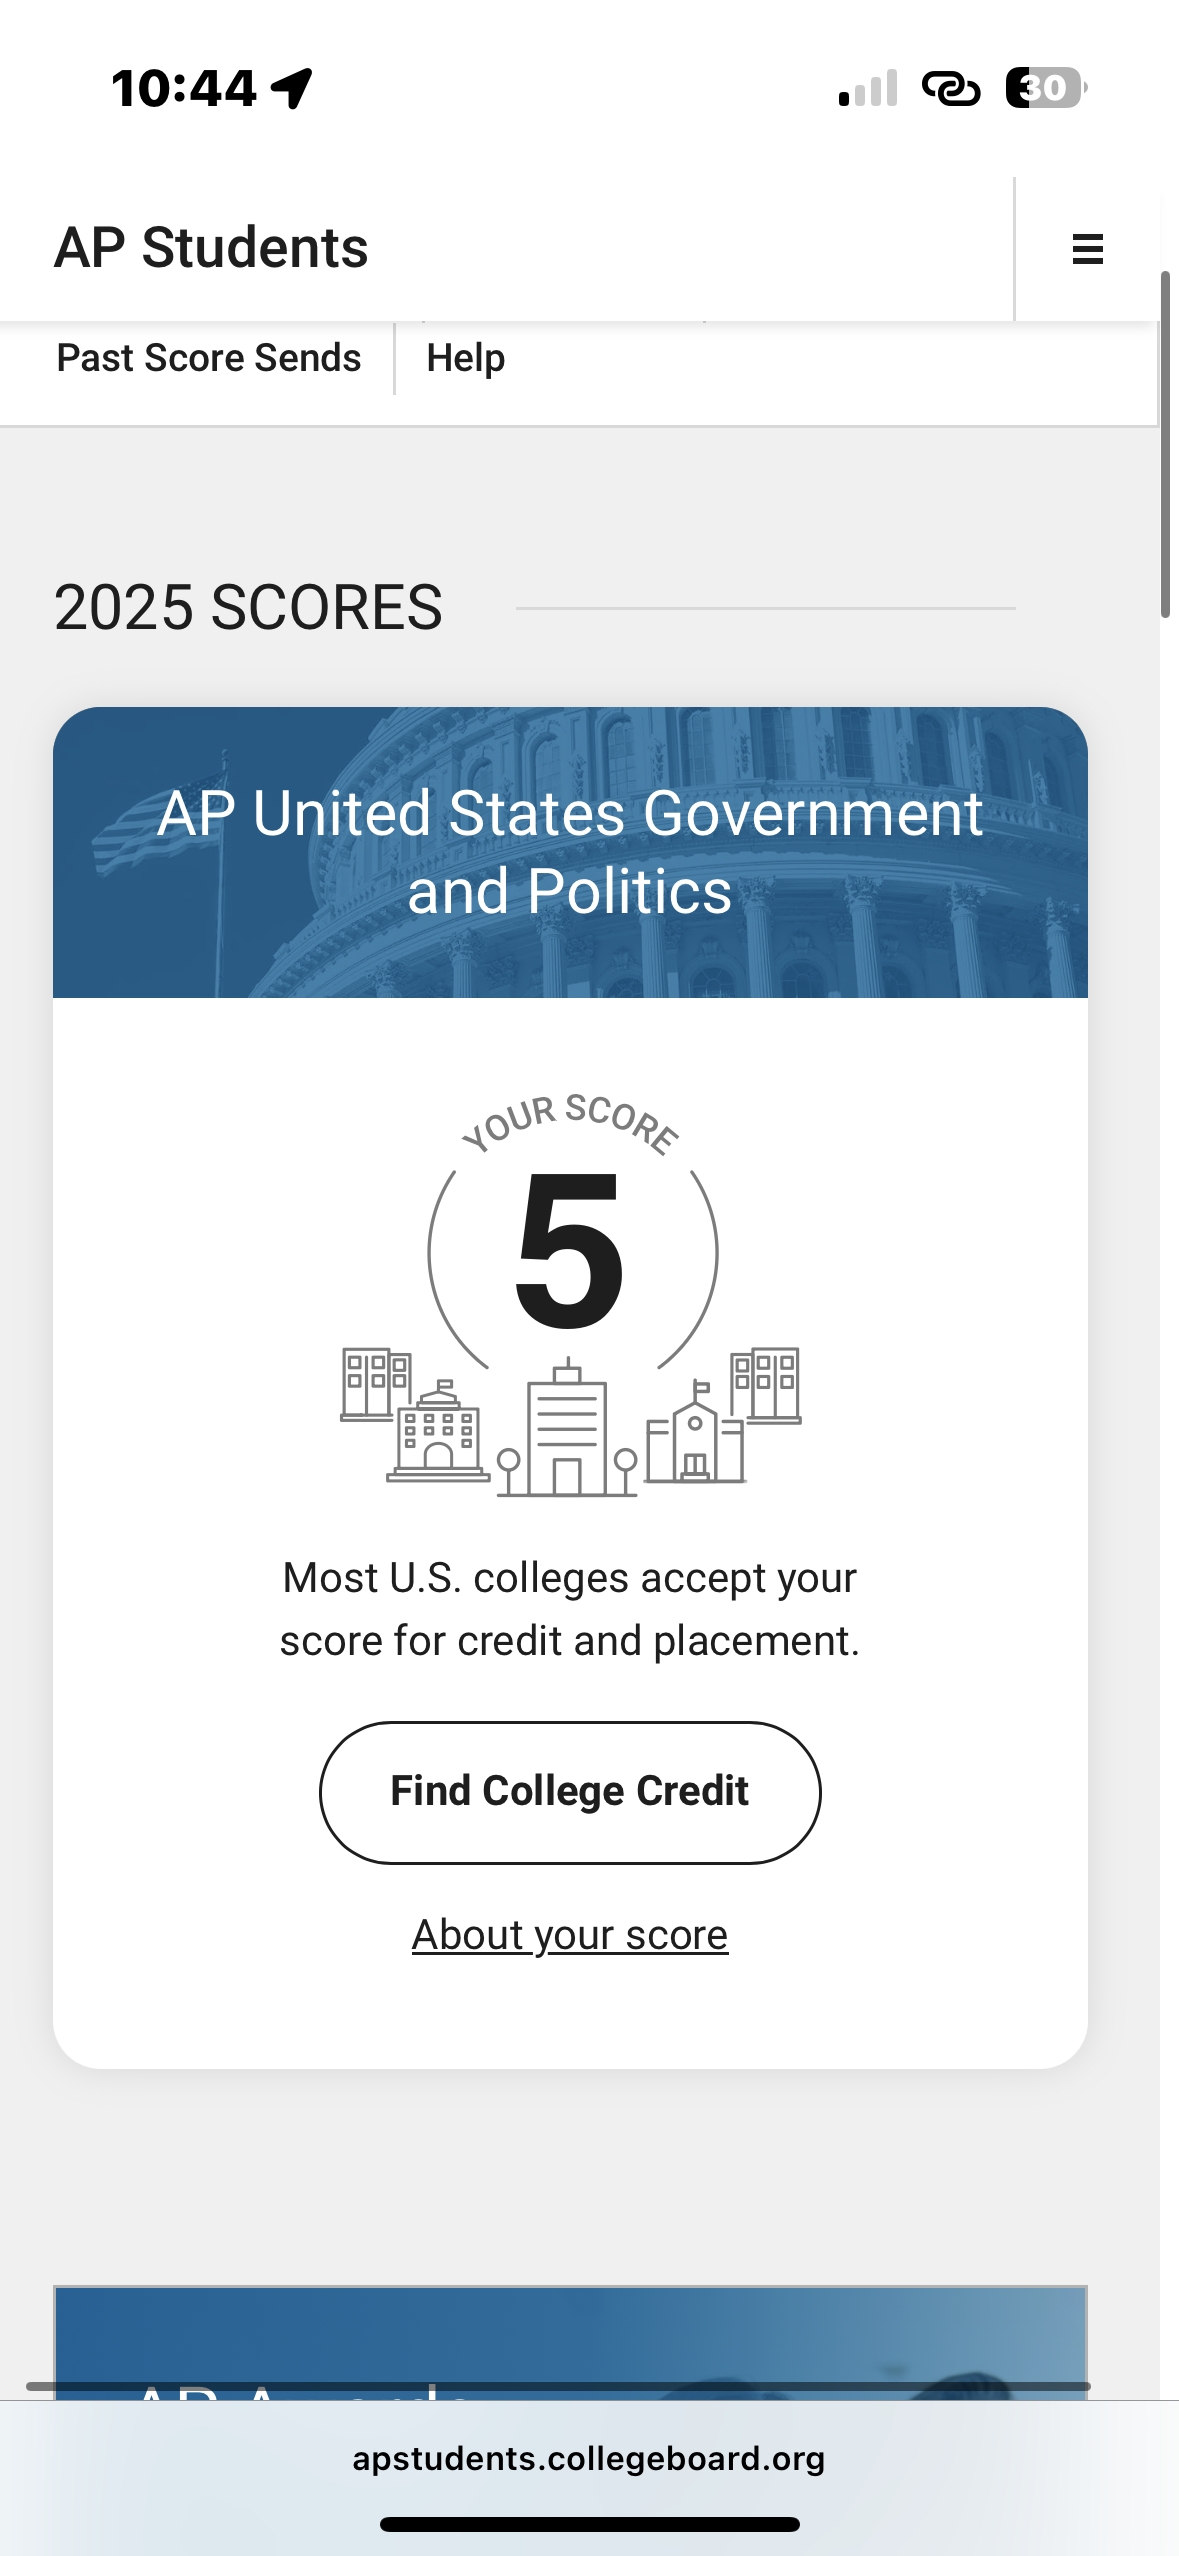This screenshot has height=2556, width=1179.
Task: Click the 2025 SCORES heading
Action: point(248,607)
